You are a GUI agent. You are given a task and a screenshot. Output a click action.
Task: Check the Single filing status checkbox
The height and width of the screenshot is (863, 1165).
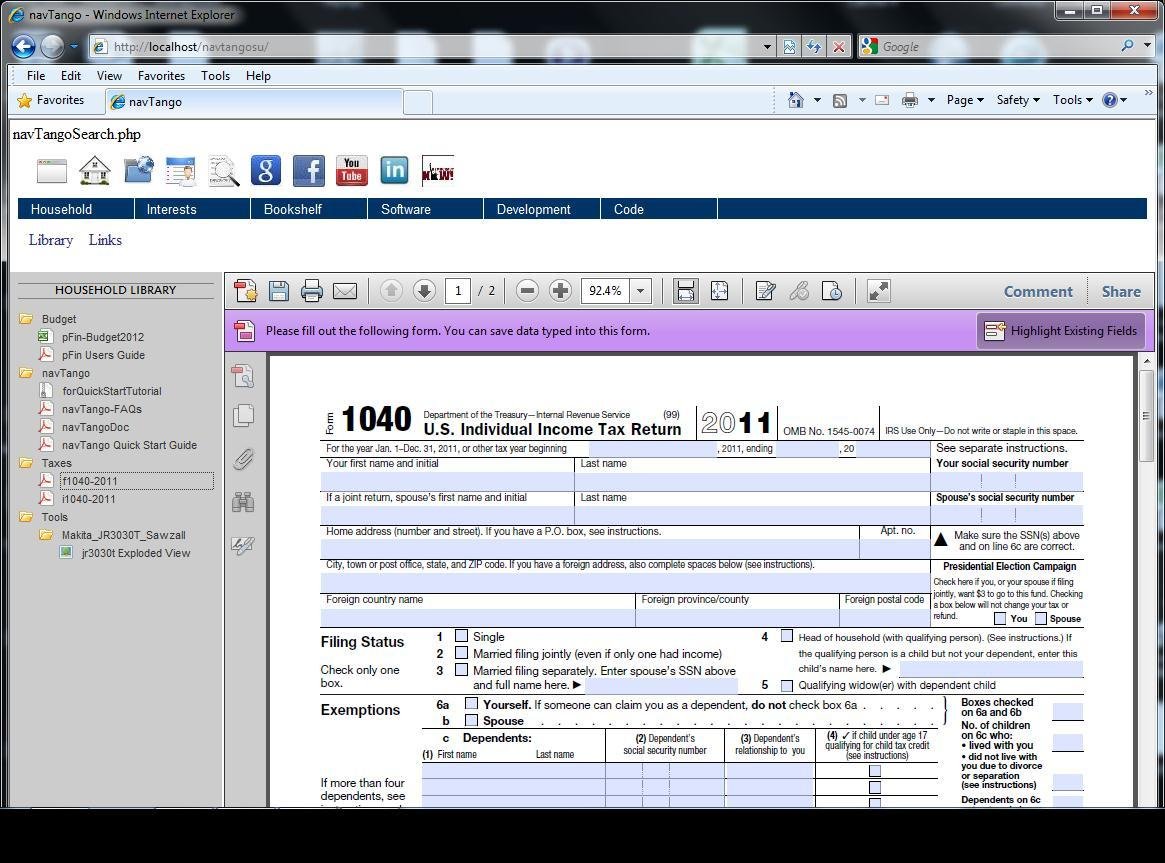pos(461,636)
